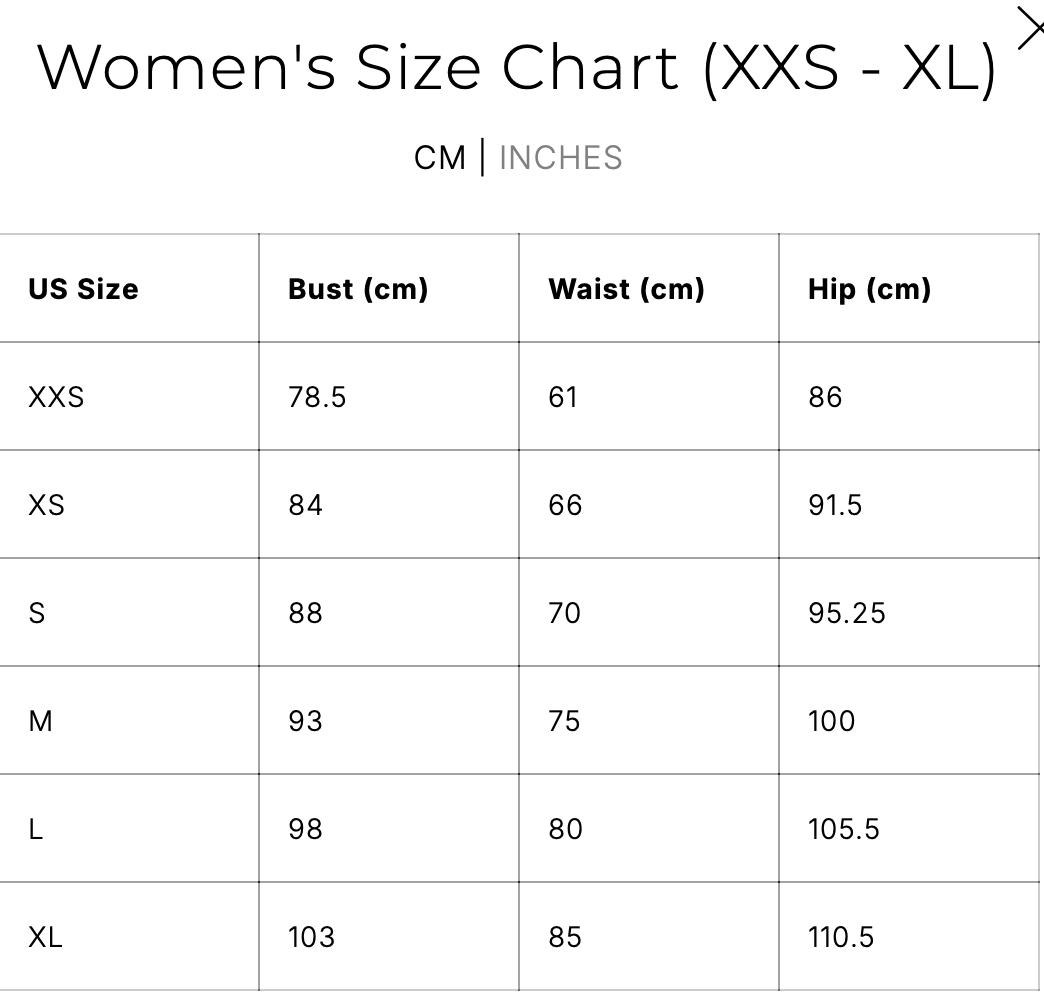Select the CM unit option
The height and width of the screenshot is (1006, 1044).
tap(440, 158)
